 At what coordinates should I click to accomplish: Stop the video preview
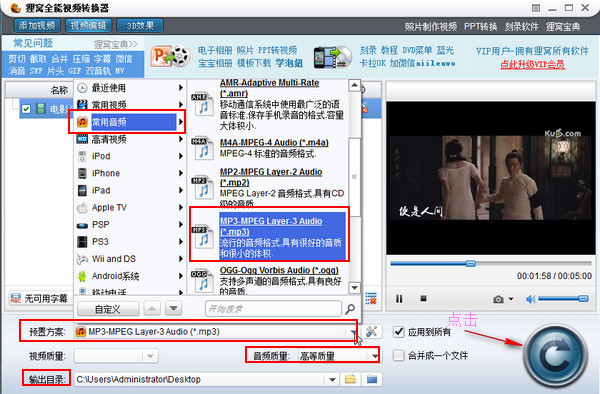click(423, 298)
